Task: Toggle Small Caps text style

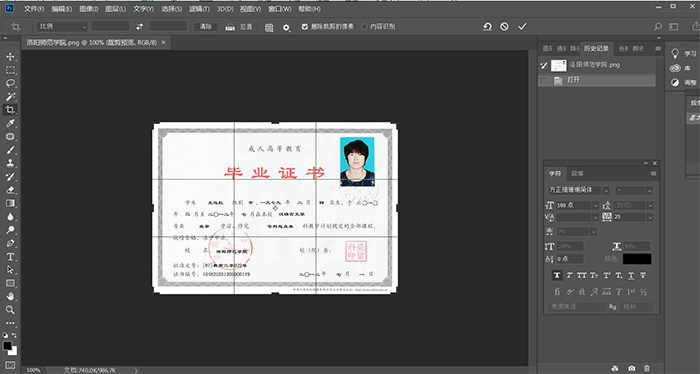Action: coord(594,275)
